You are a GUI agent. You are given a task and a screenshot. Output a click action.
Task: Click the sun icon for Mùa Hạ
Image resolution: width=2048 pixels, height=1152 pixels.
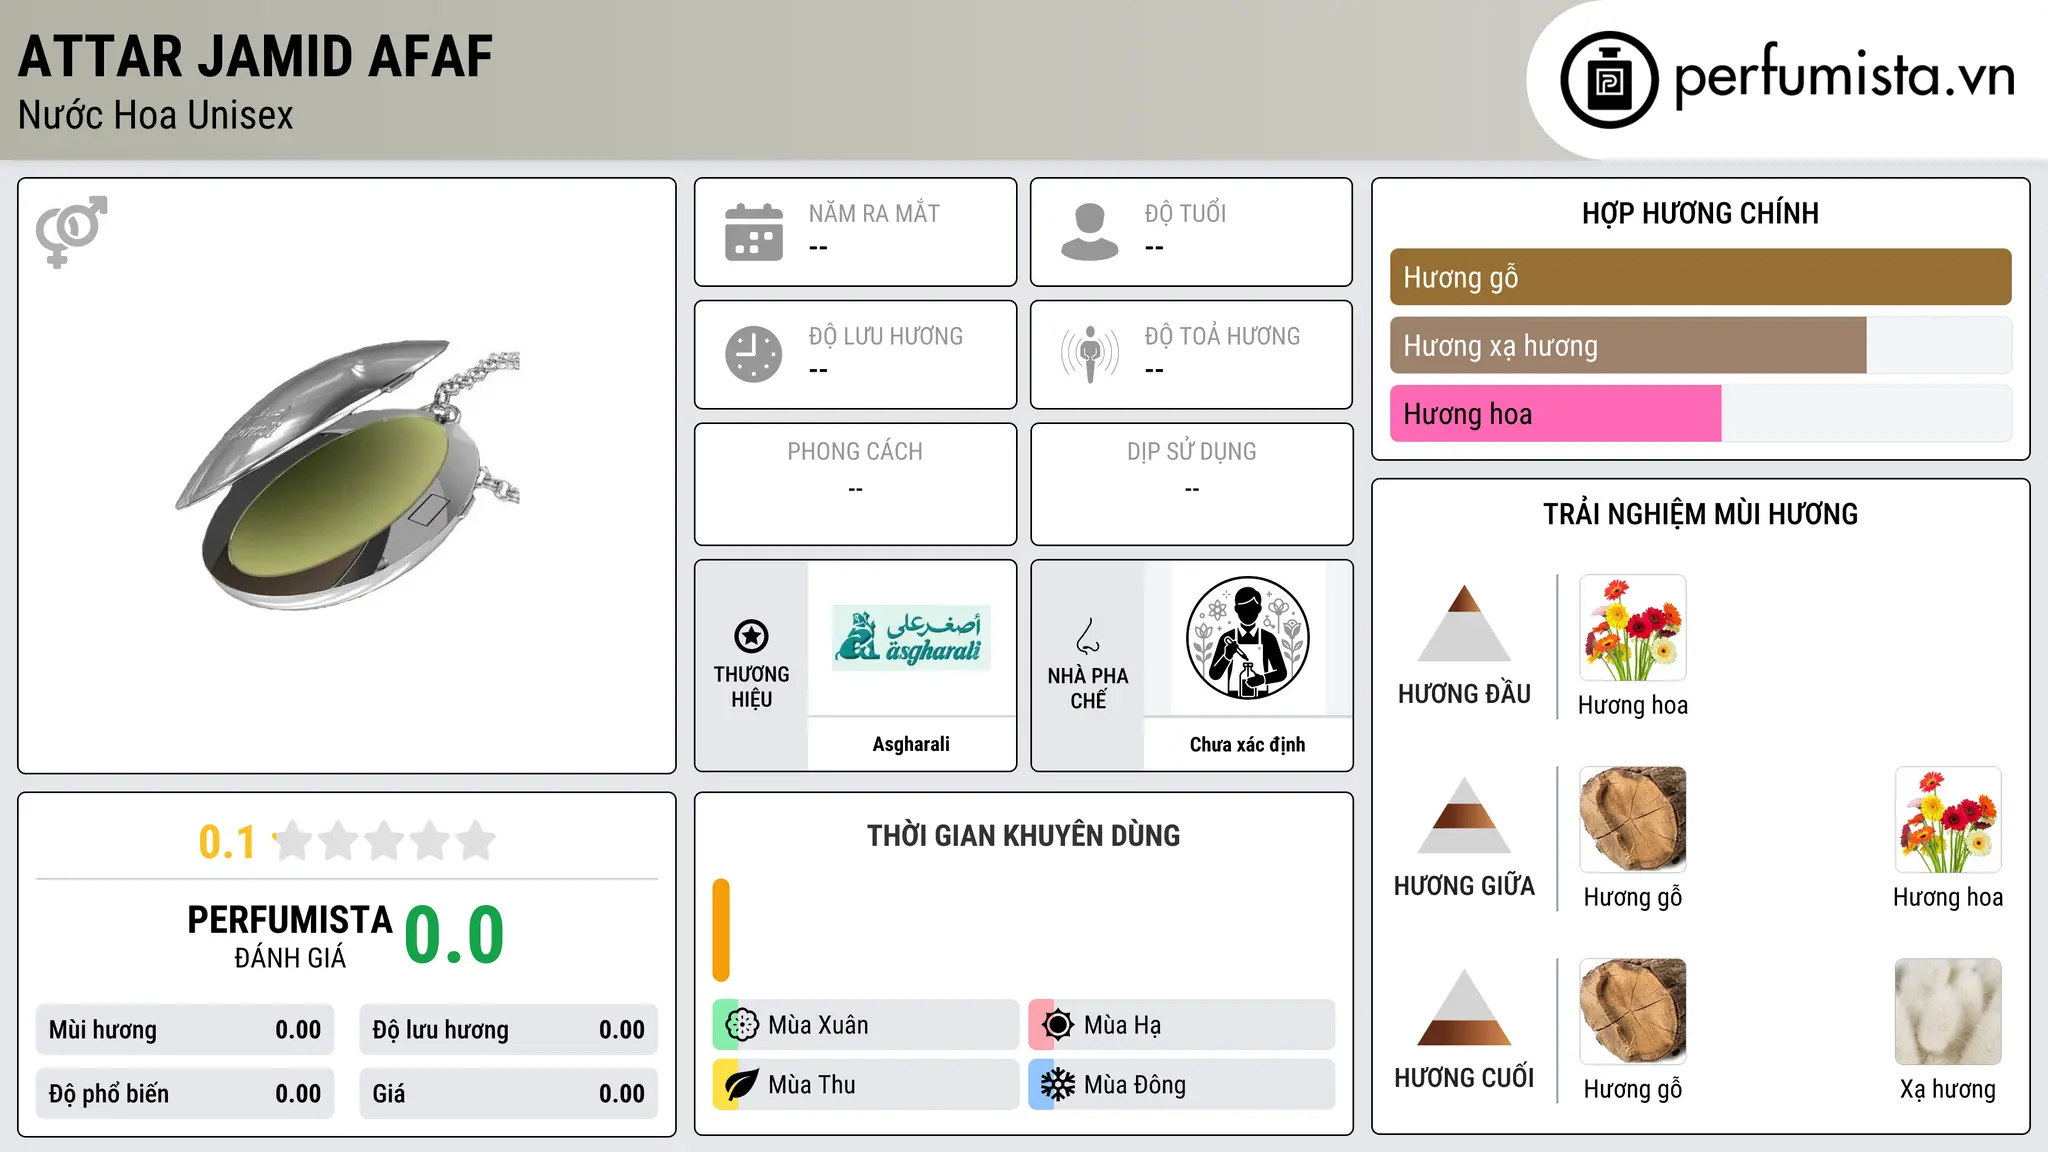[x=1057, y=1025]
